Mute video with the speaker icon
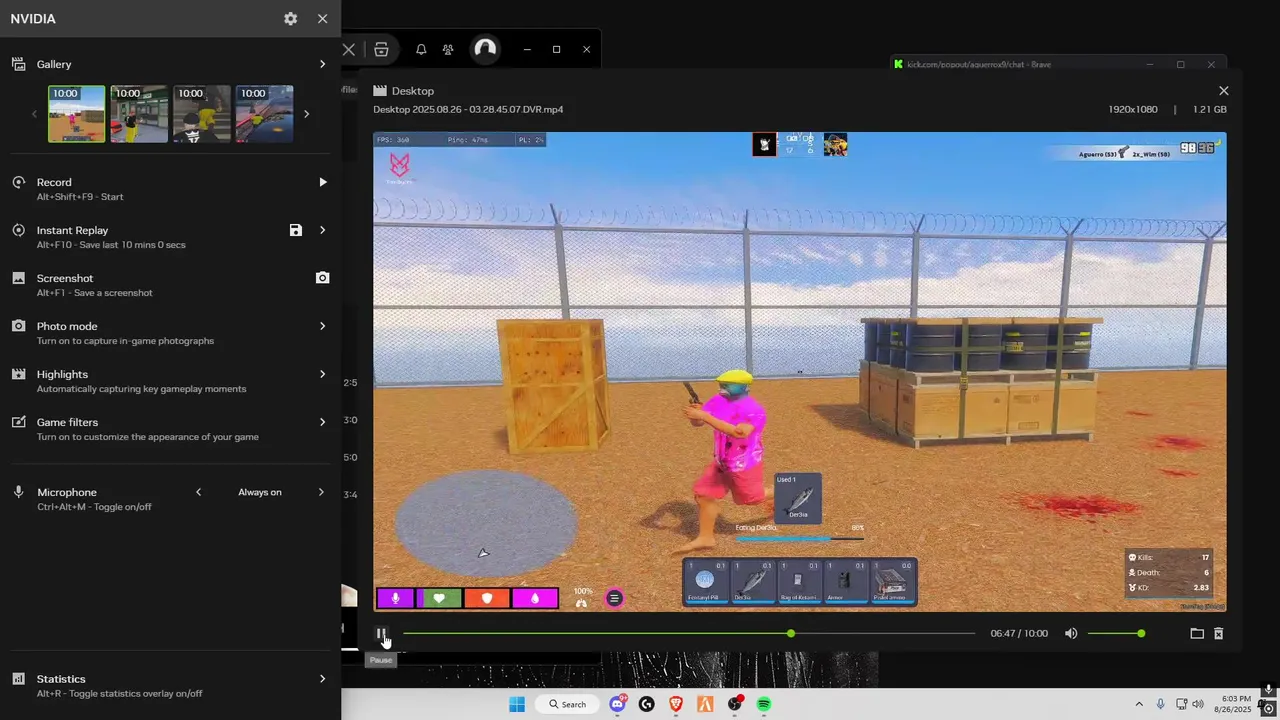This screenshot has width=1280, height=720. 1071,634
